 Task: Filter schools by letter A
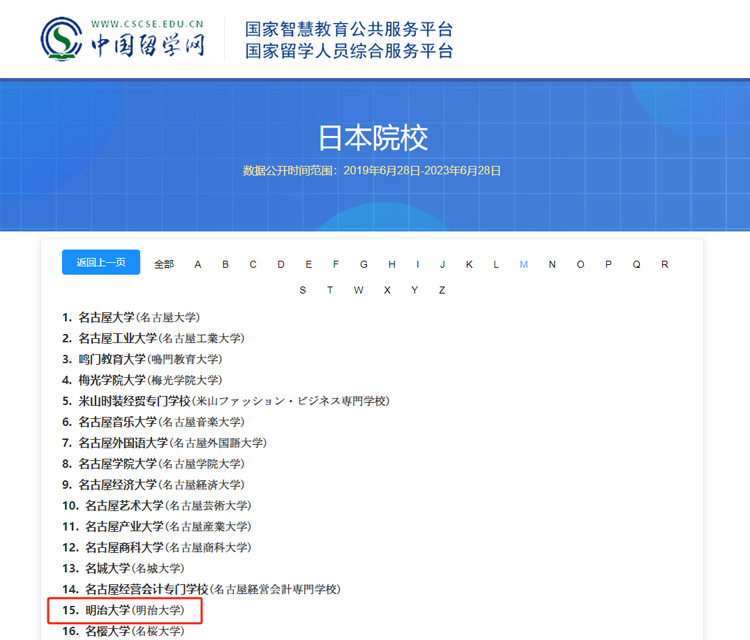[198, 264]
